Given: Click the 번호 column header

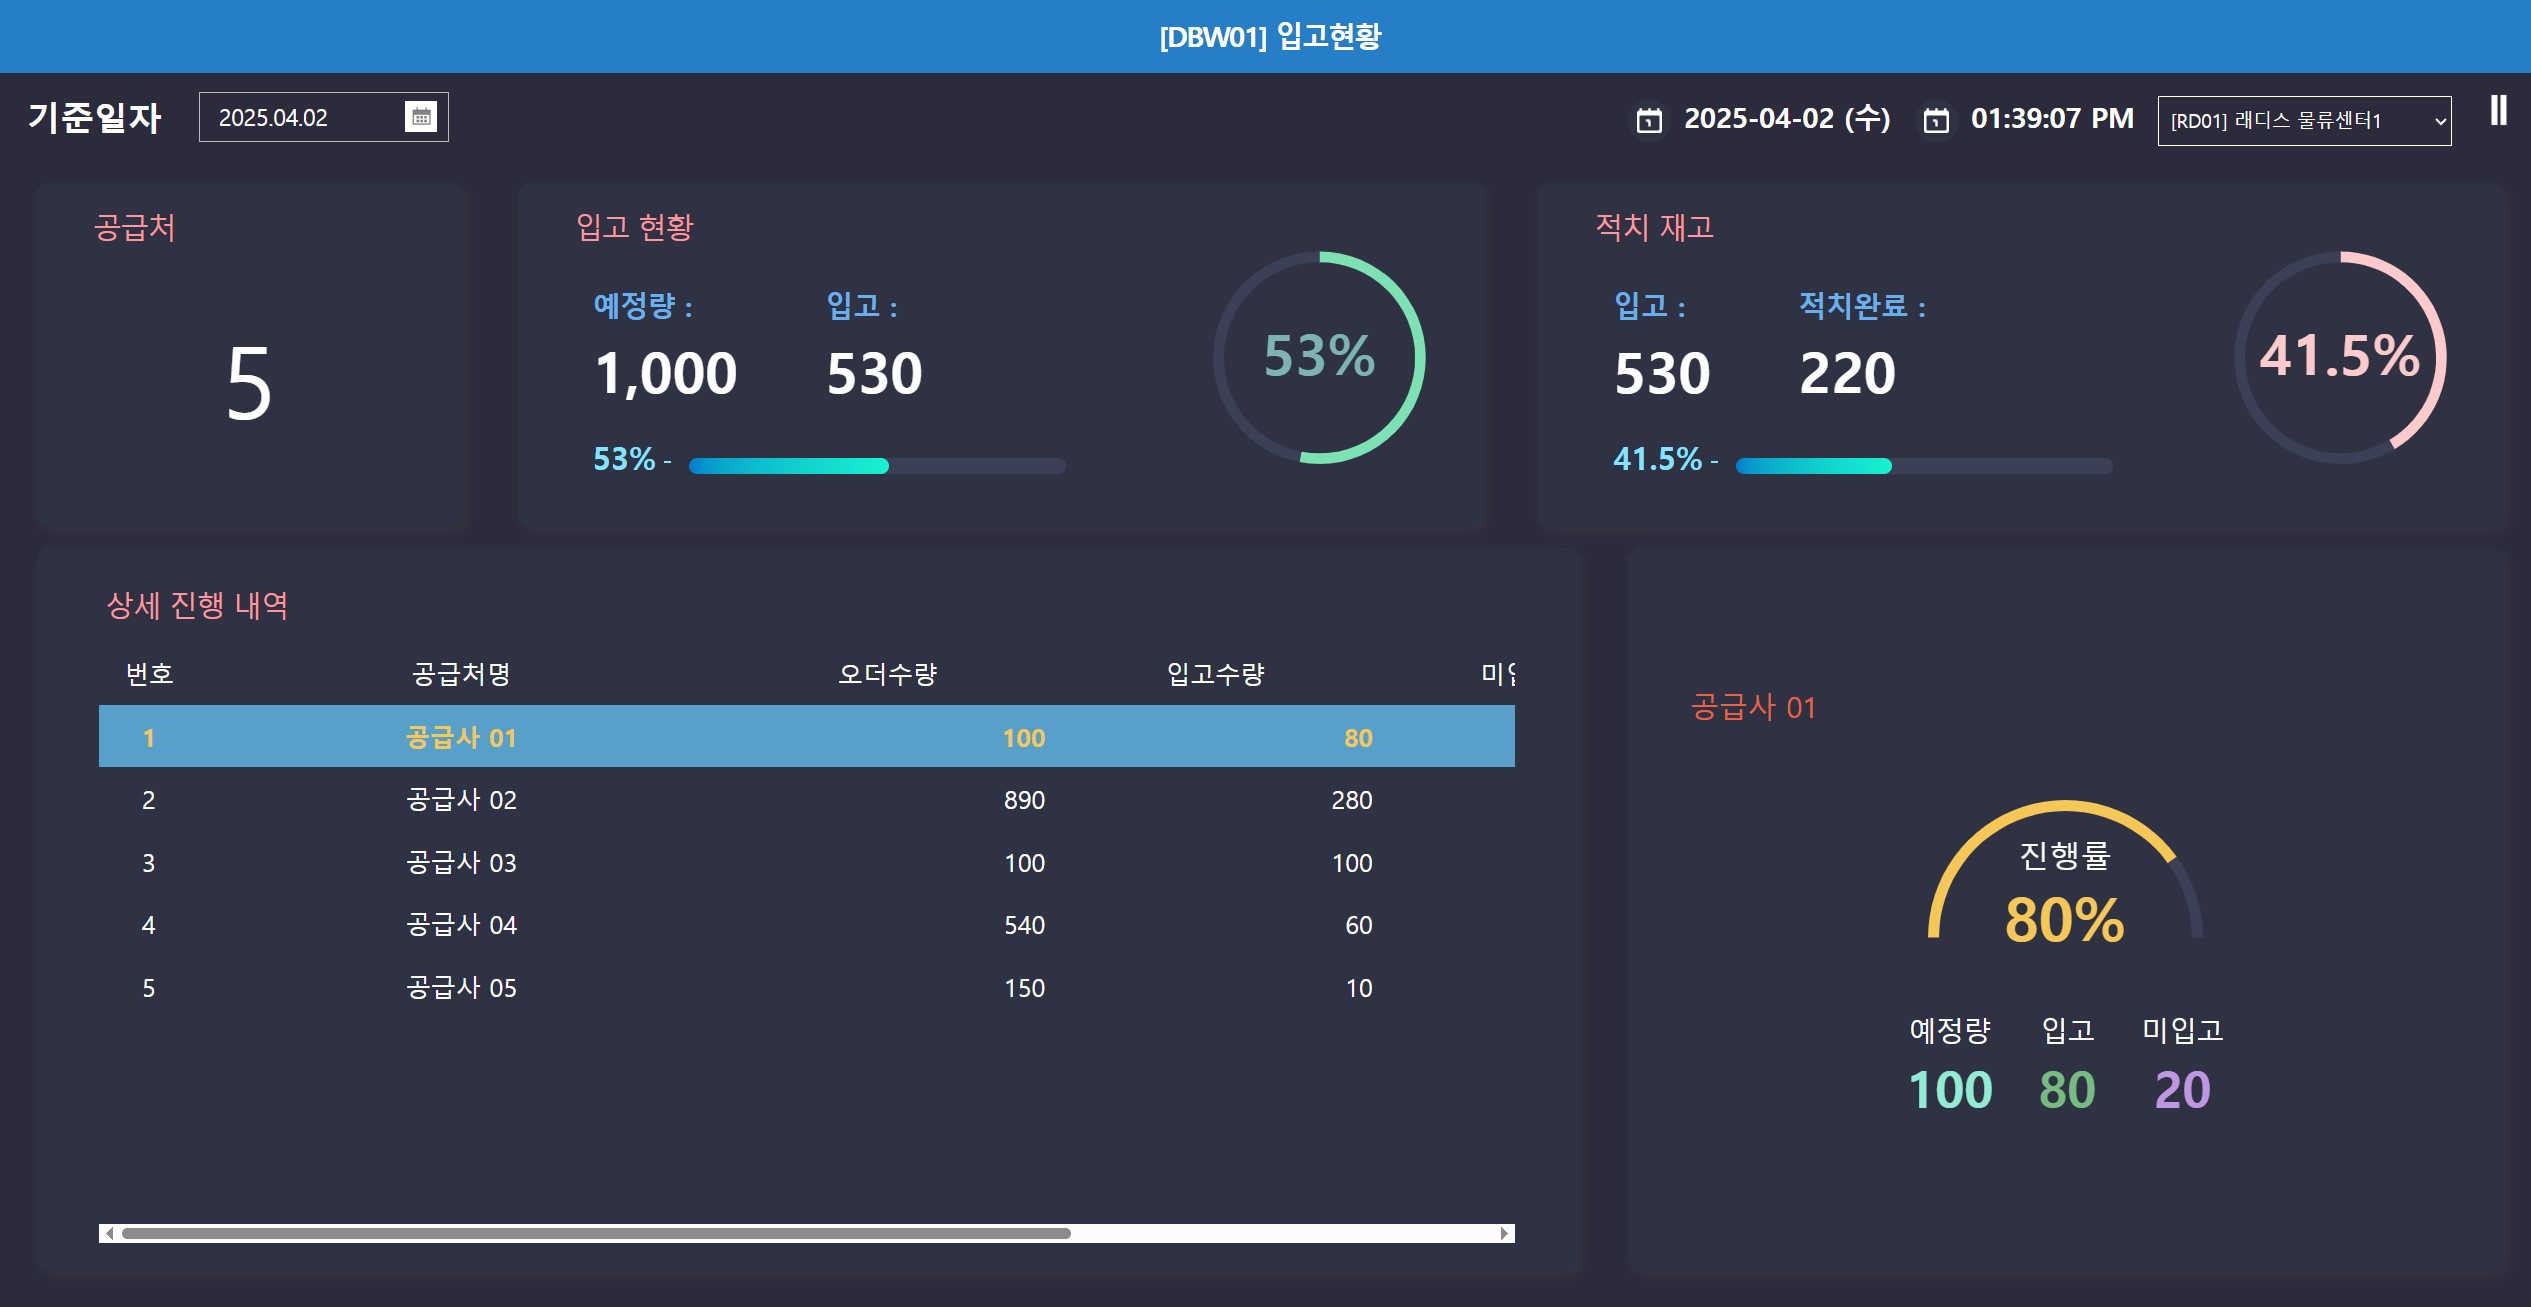Looking at the screenshot, I should click(149, 673).
